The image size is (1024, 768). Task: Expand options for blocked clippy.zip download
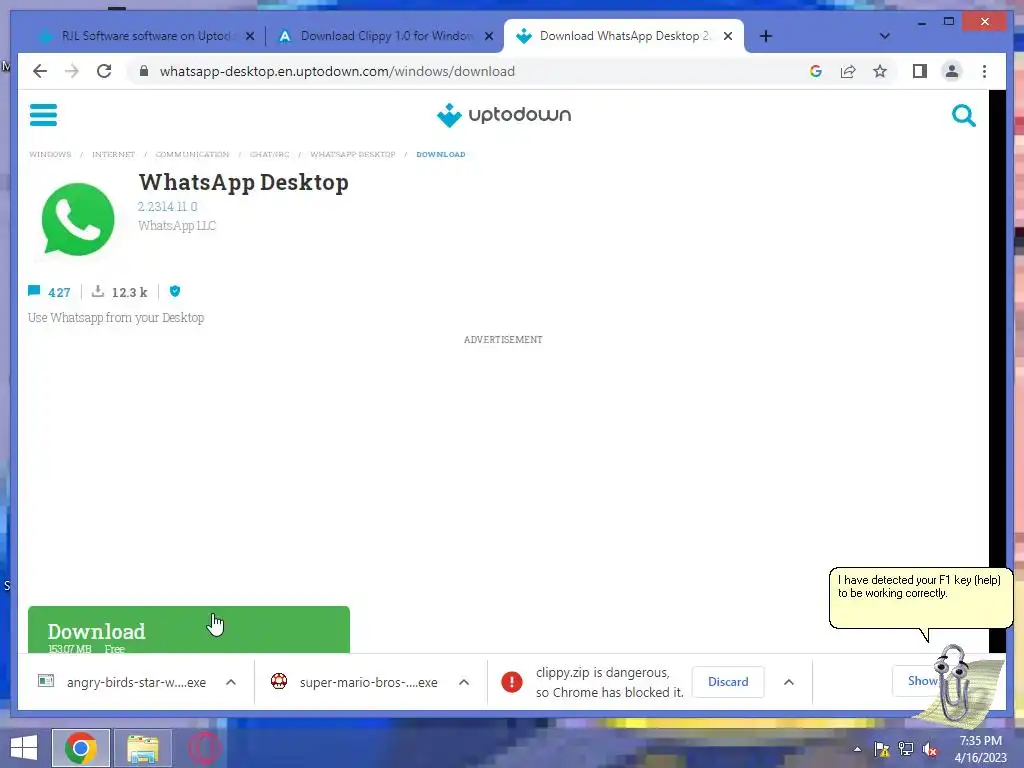click(789, 682)
